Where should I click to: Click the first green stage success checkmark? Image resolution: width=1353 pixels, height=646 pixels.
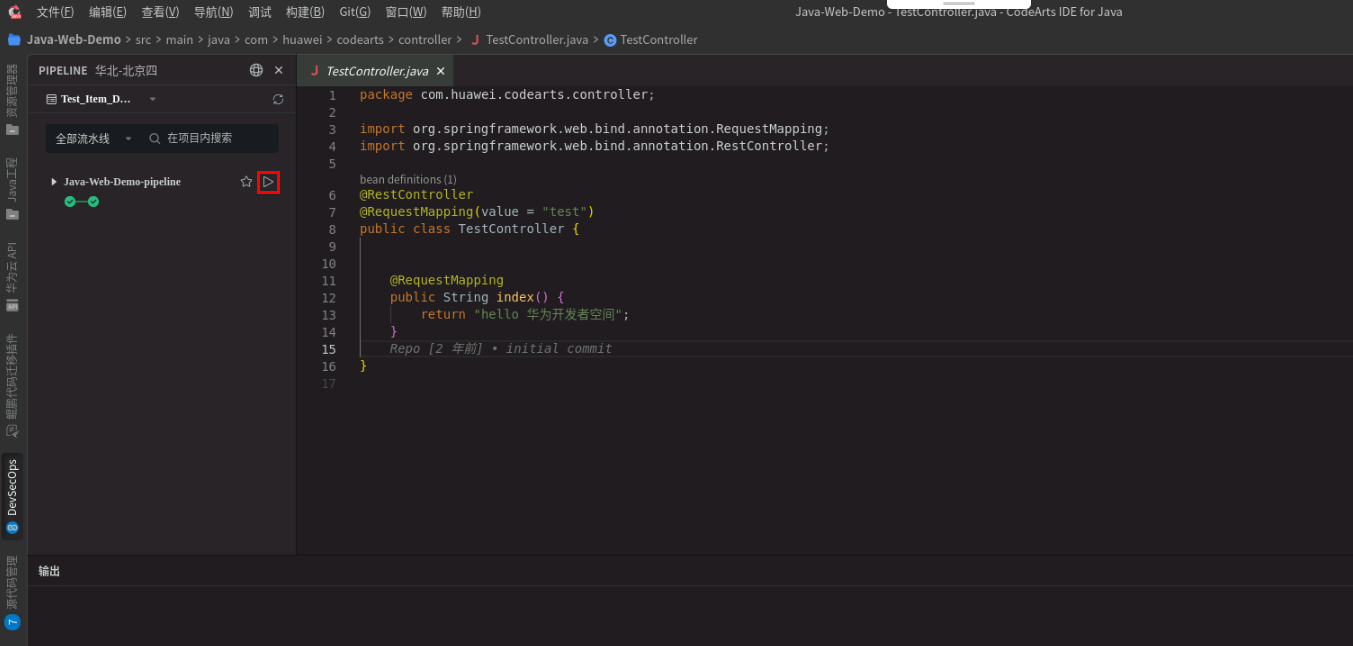[68, 201]
